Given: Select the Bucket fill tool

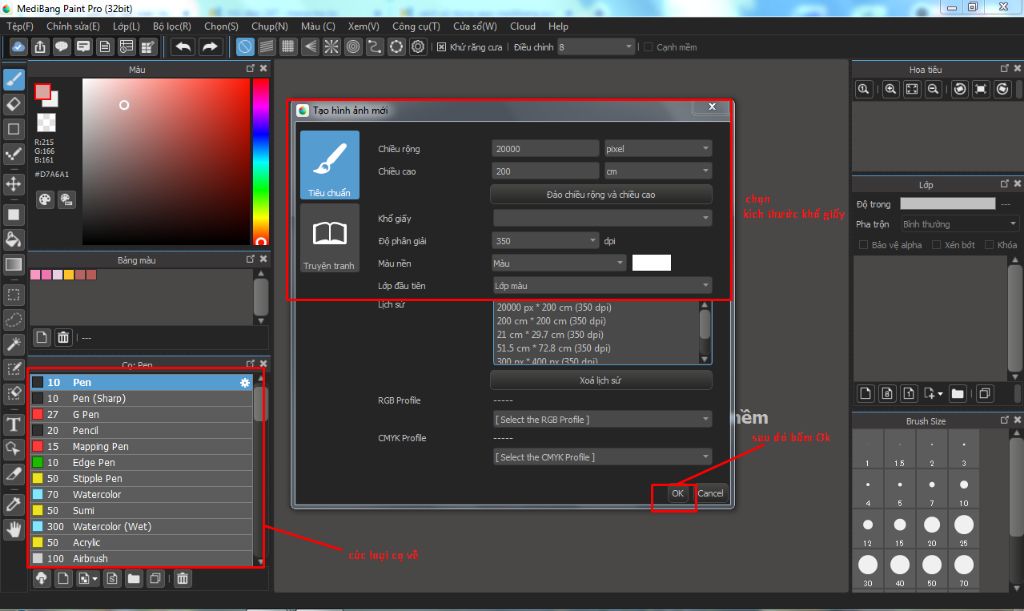Looking at the screenshot, I should coord(14,239).
